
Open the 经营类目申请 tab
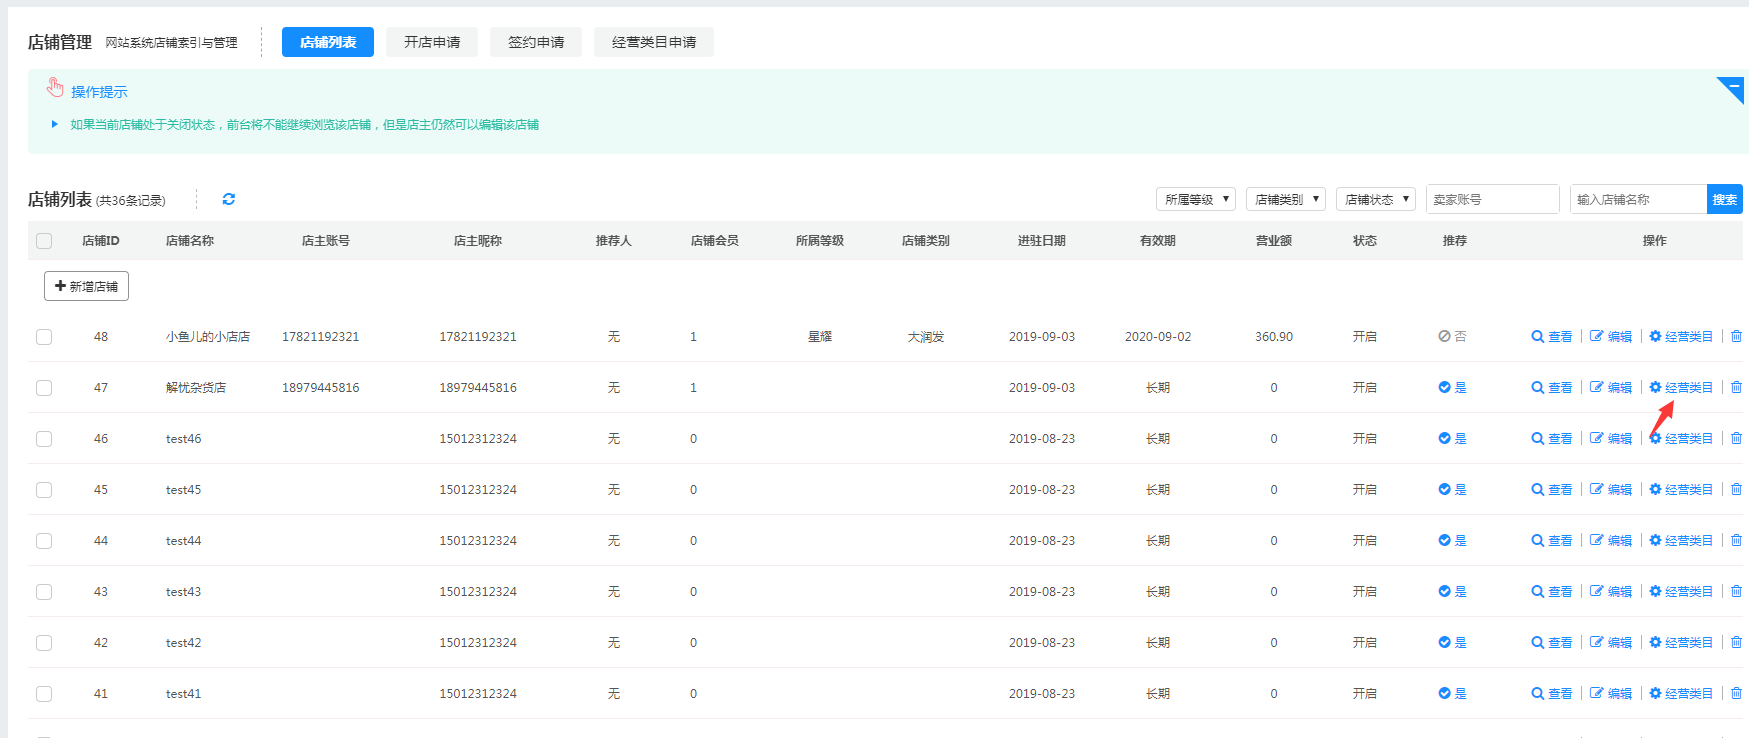pyautogui.click(x=654, y=42)
